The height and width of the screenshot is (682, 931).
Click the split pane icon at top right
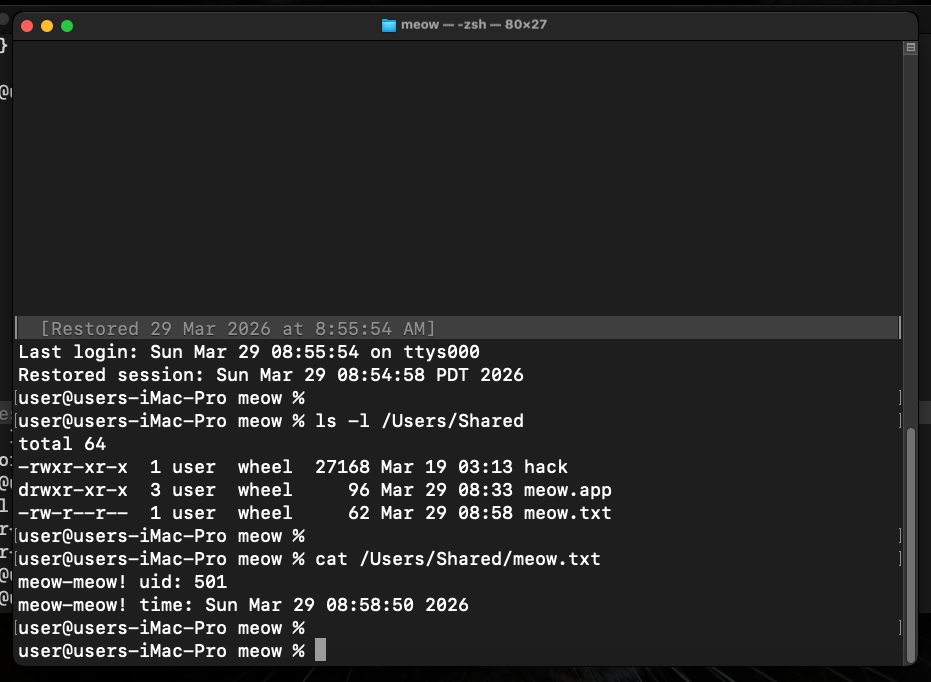click(x=910, y=47)
